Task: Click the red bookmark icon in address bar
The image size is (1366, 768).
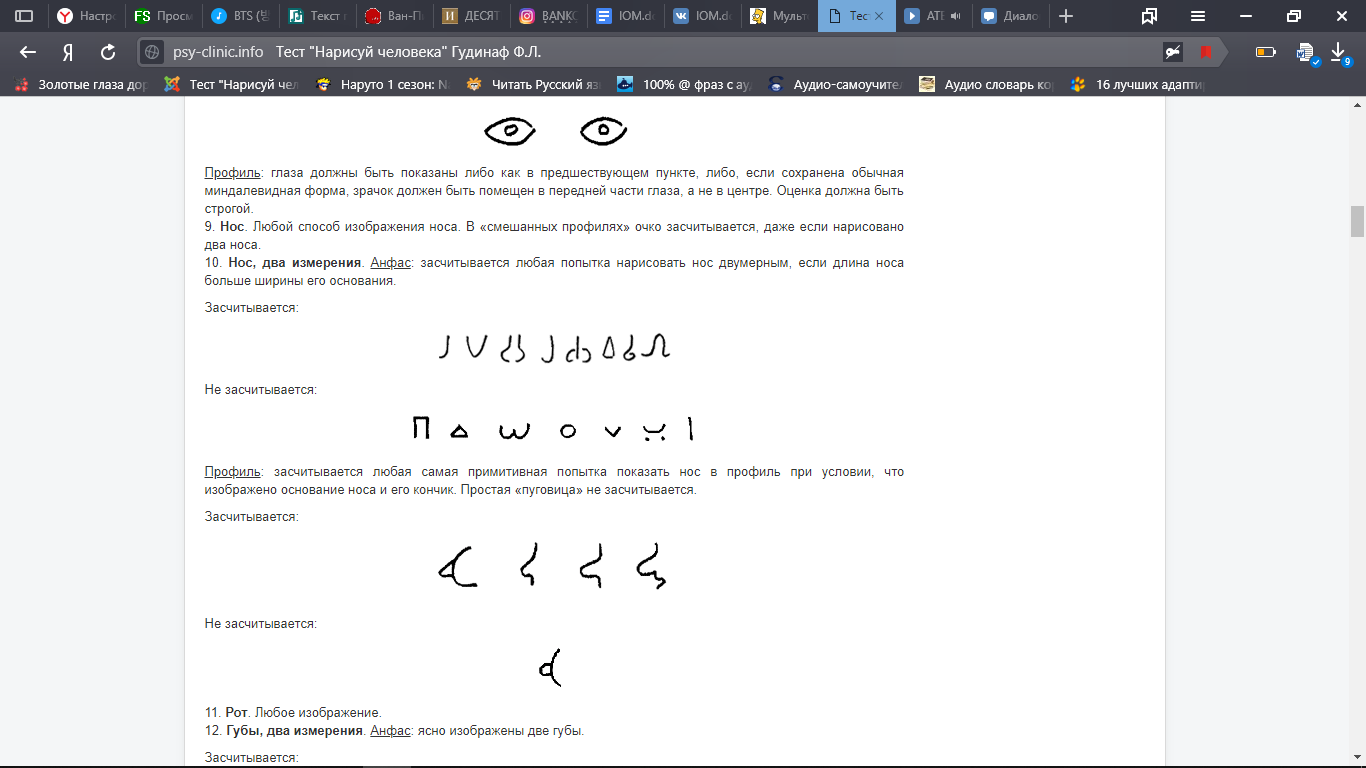Action: [x=1206, y=52]
